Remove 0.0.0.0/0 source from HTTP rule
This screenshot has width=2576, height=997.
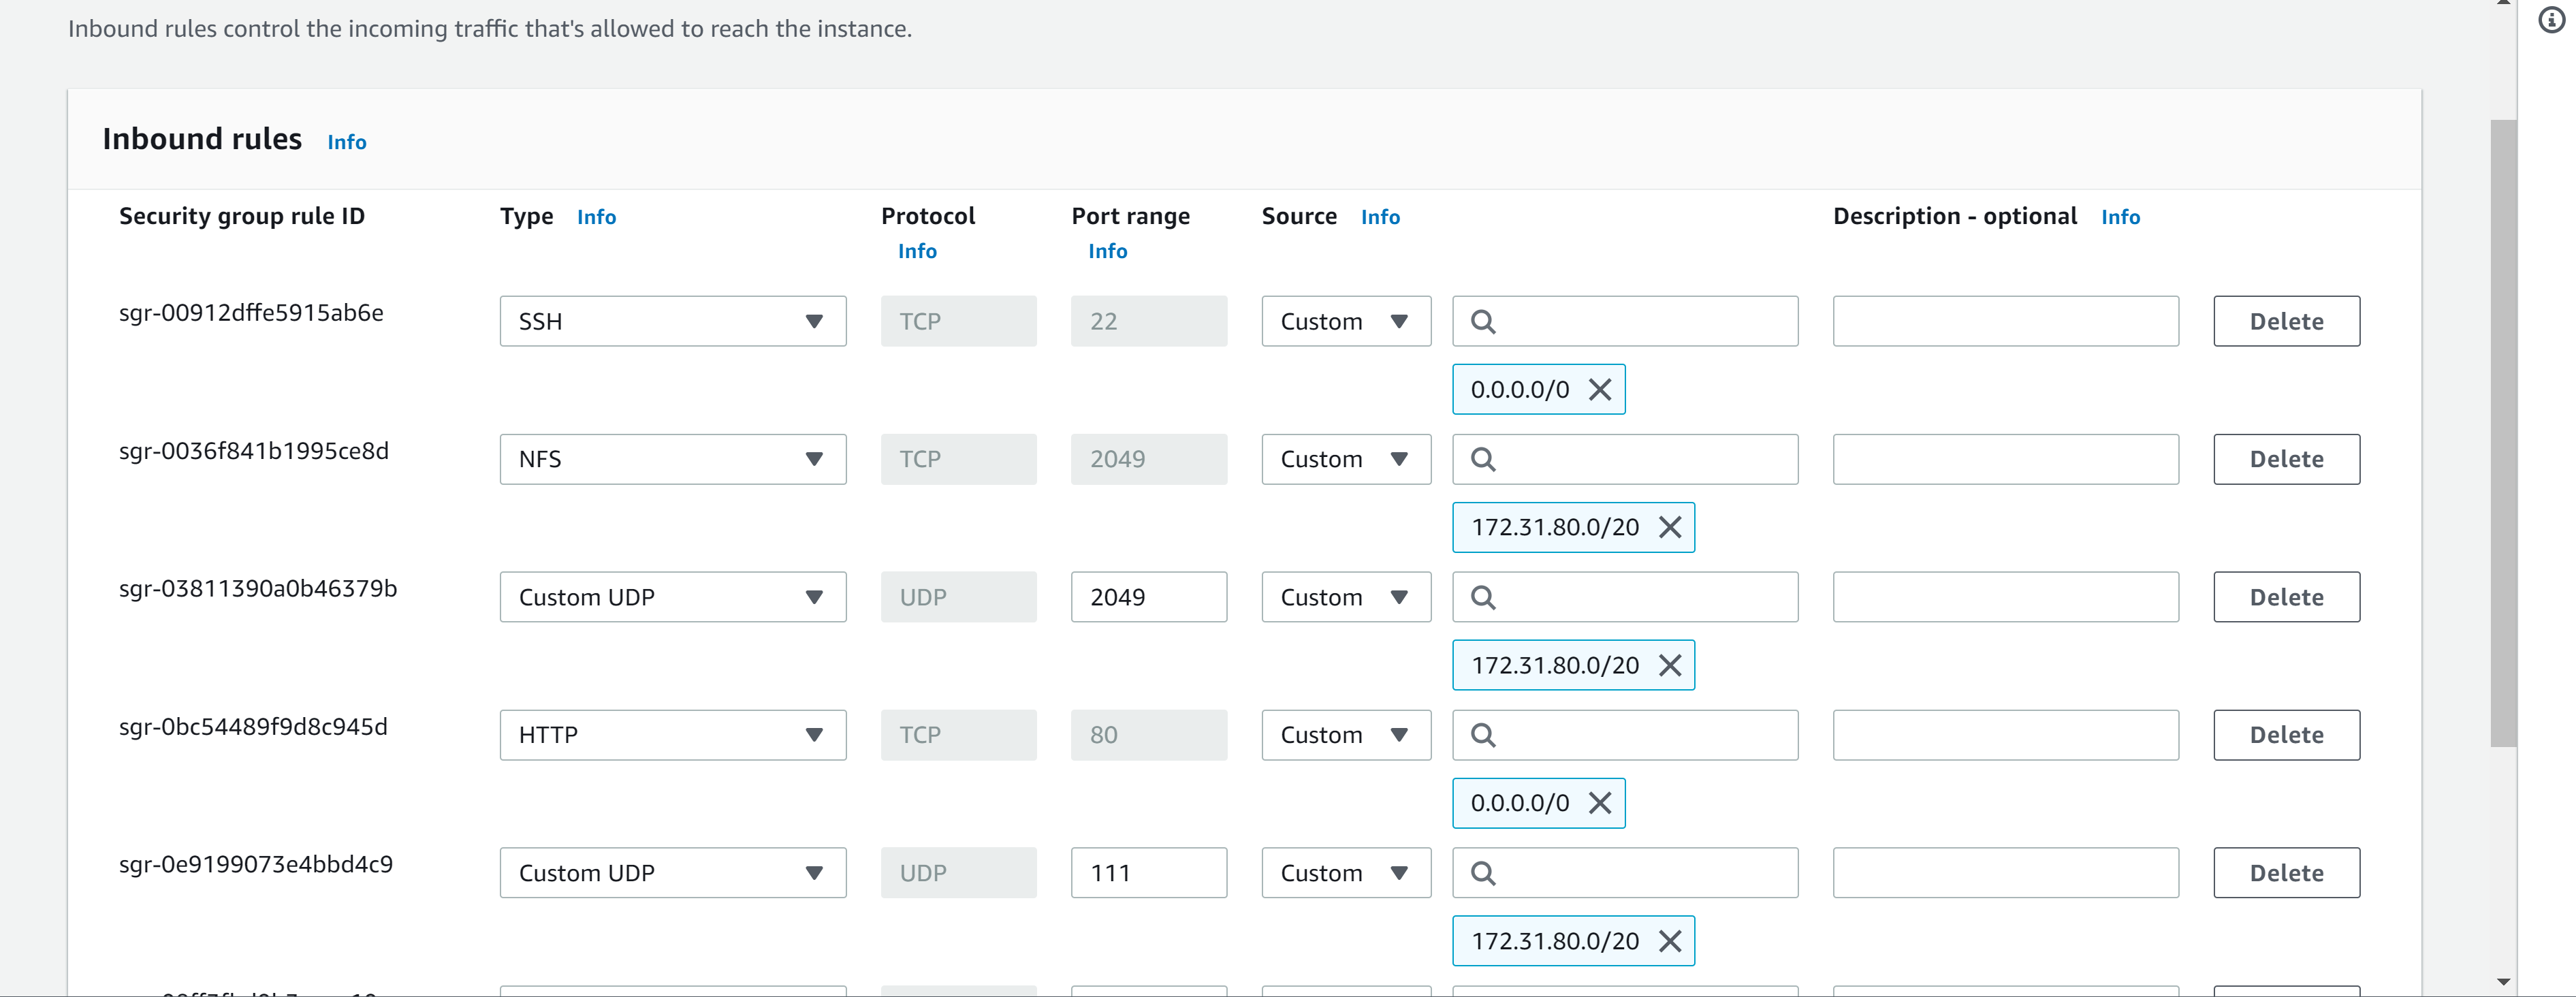(x=1600, y=803)
